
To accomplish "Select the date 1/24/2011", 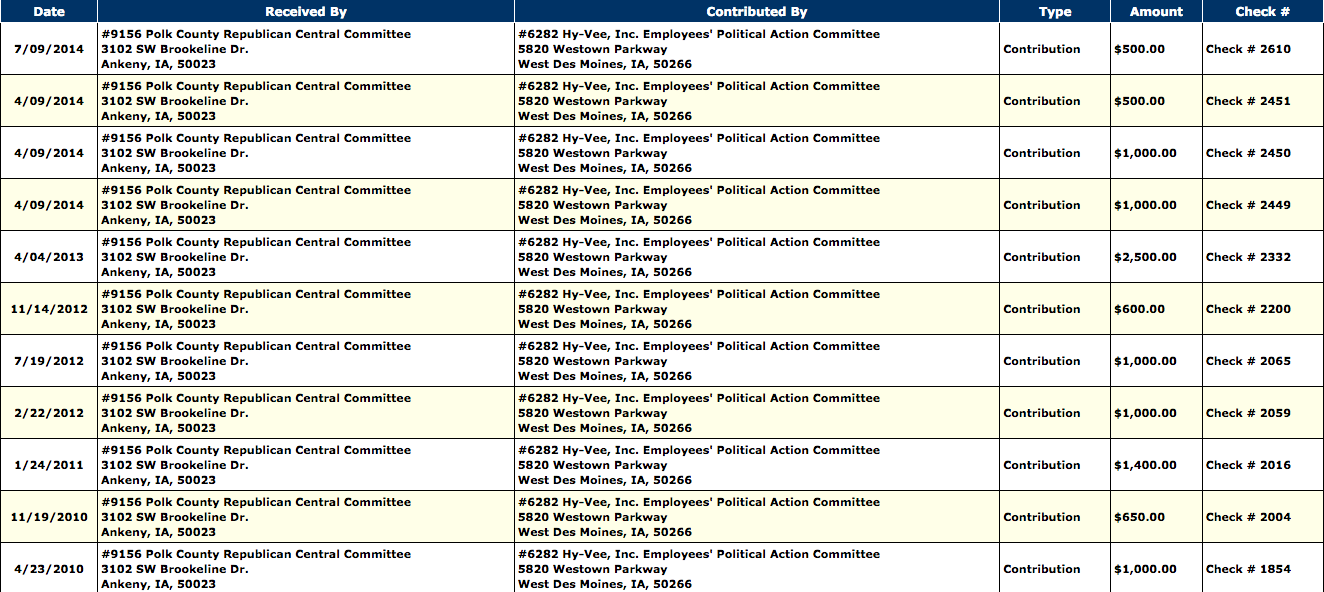I will 49,465.
